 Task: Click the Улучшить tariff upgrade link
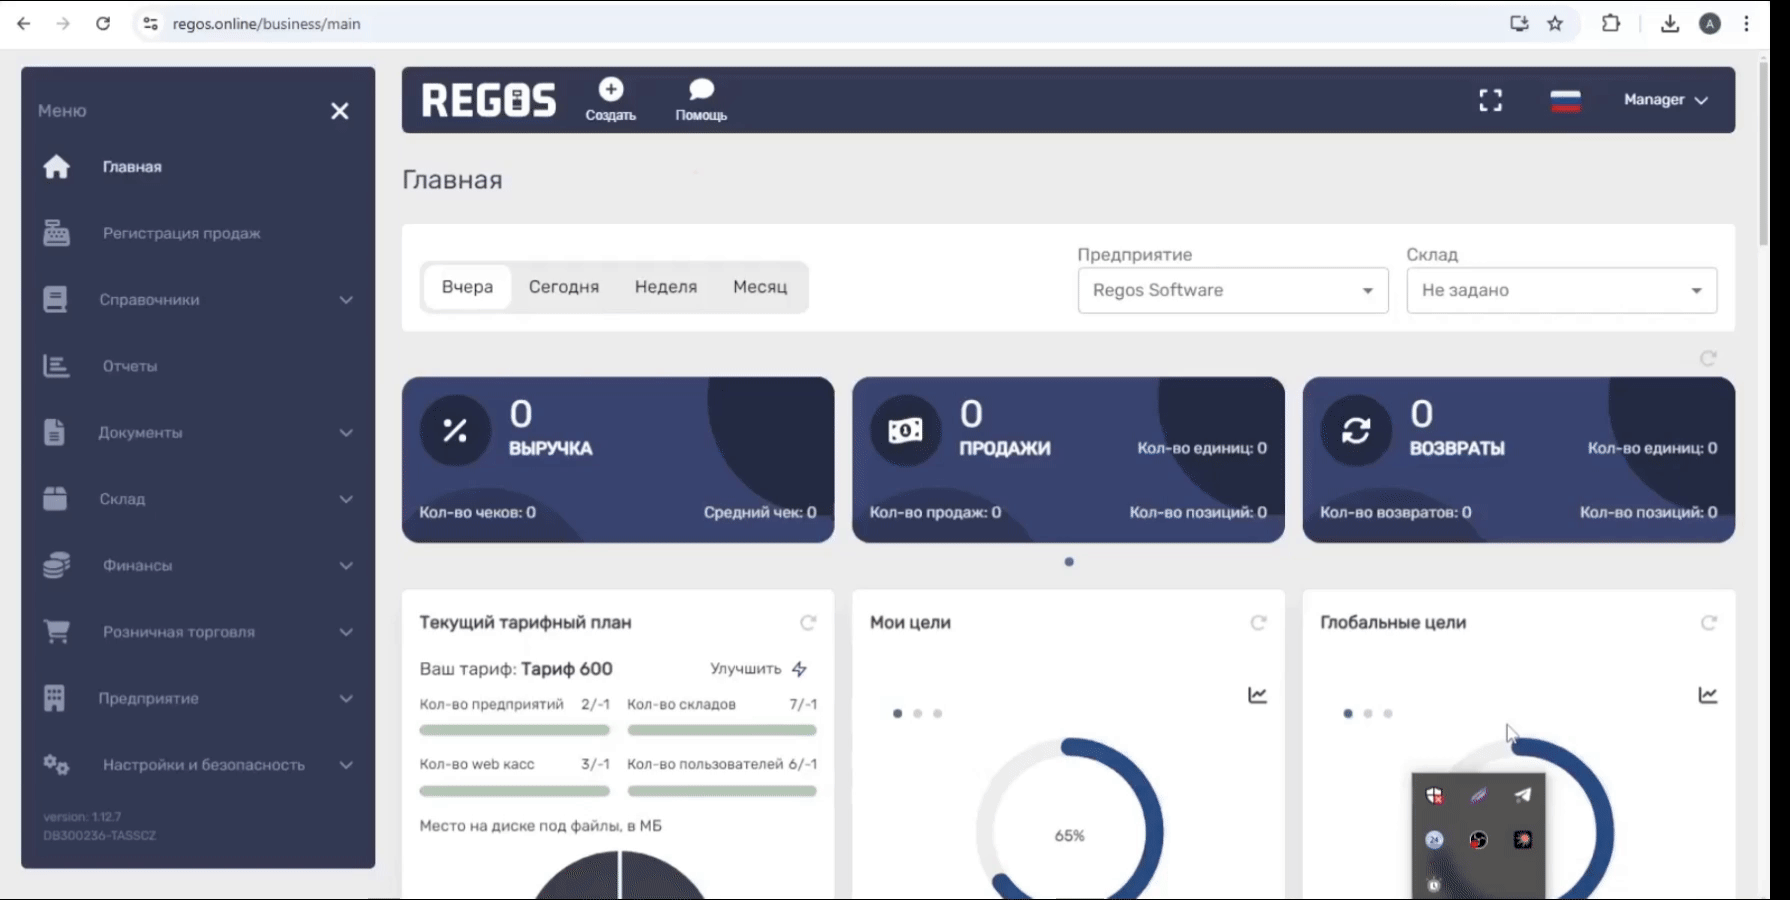[x=759, y=669]
